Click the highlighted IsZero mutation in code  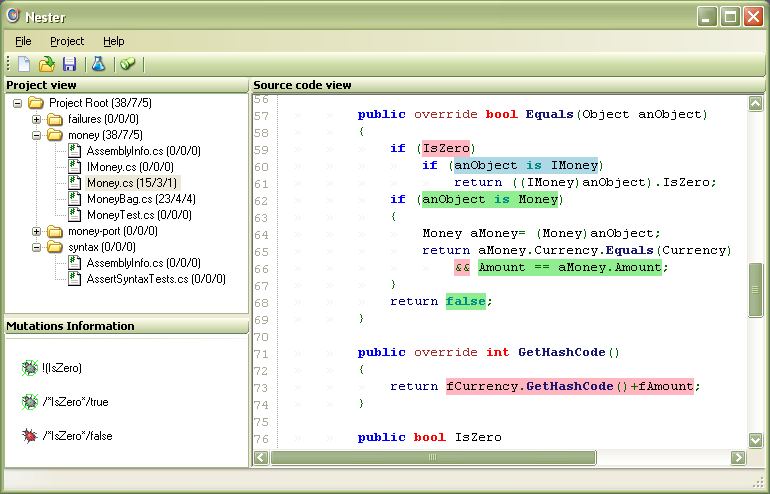(x=447, y=148)
